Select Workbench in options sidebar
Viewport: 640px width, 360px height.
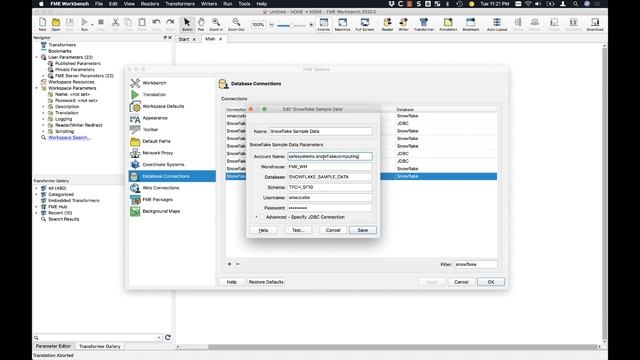[x=172, y=83]
